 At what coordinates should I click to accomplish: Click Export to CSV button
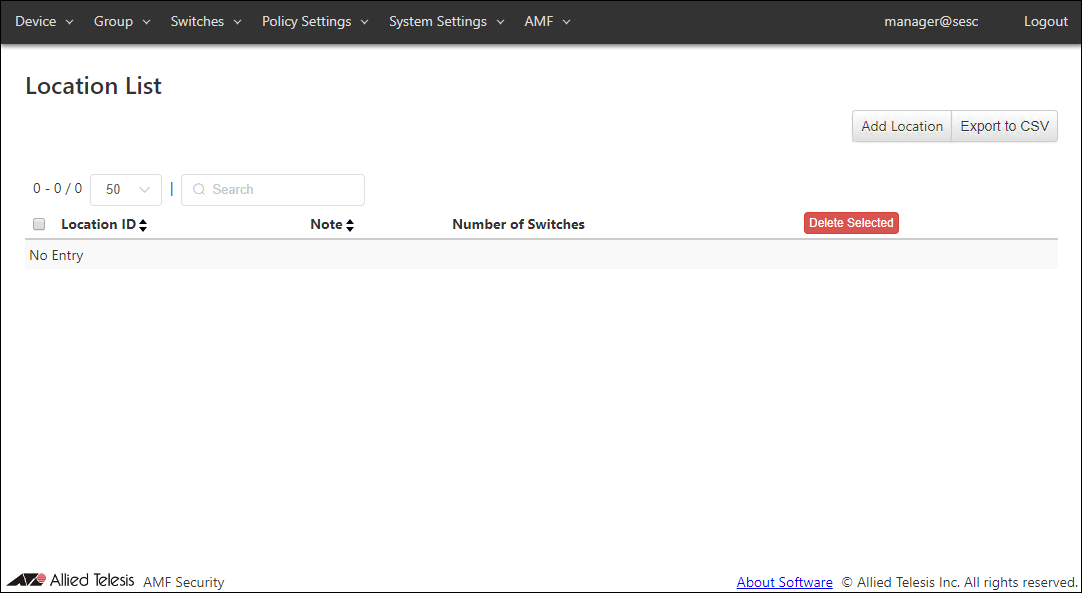coord(1004,126)
